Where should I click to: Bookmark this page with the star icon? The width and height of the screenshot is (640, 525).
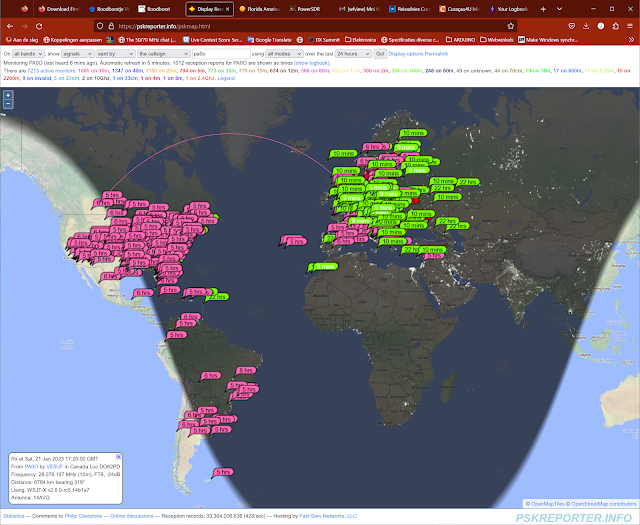(510, 26)
